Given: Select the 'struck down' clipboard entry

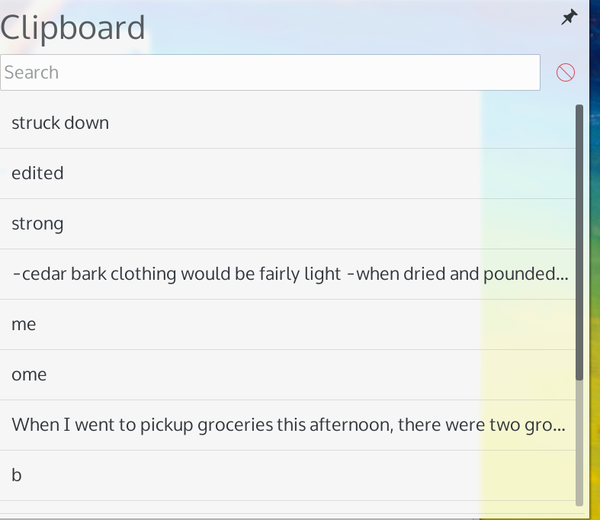Looking at the screenshot, I should coord(287,123).
